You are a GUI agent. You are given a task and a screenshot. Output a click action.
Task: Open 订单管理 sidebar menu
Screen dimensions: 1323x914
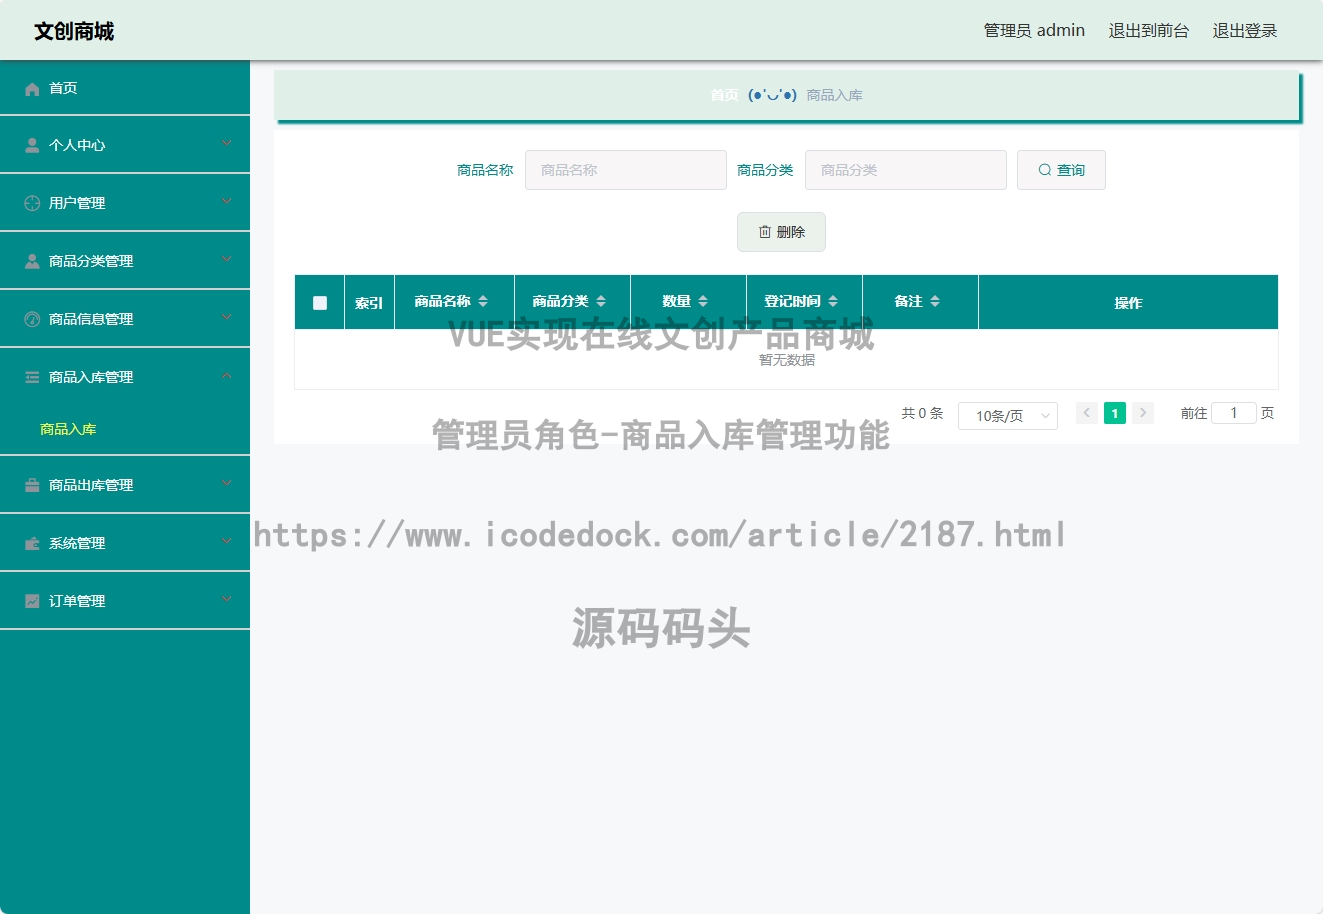(125, 601)
